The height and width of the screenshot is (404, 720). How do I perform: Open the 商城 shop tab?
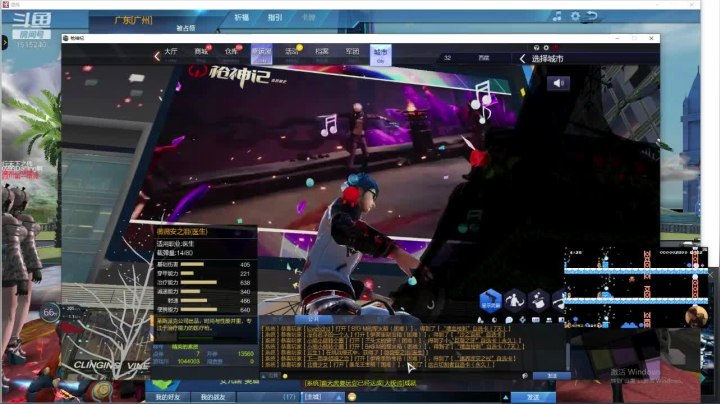coord(201,54)
